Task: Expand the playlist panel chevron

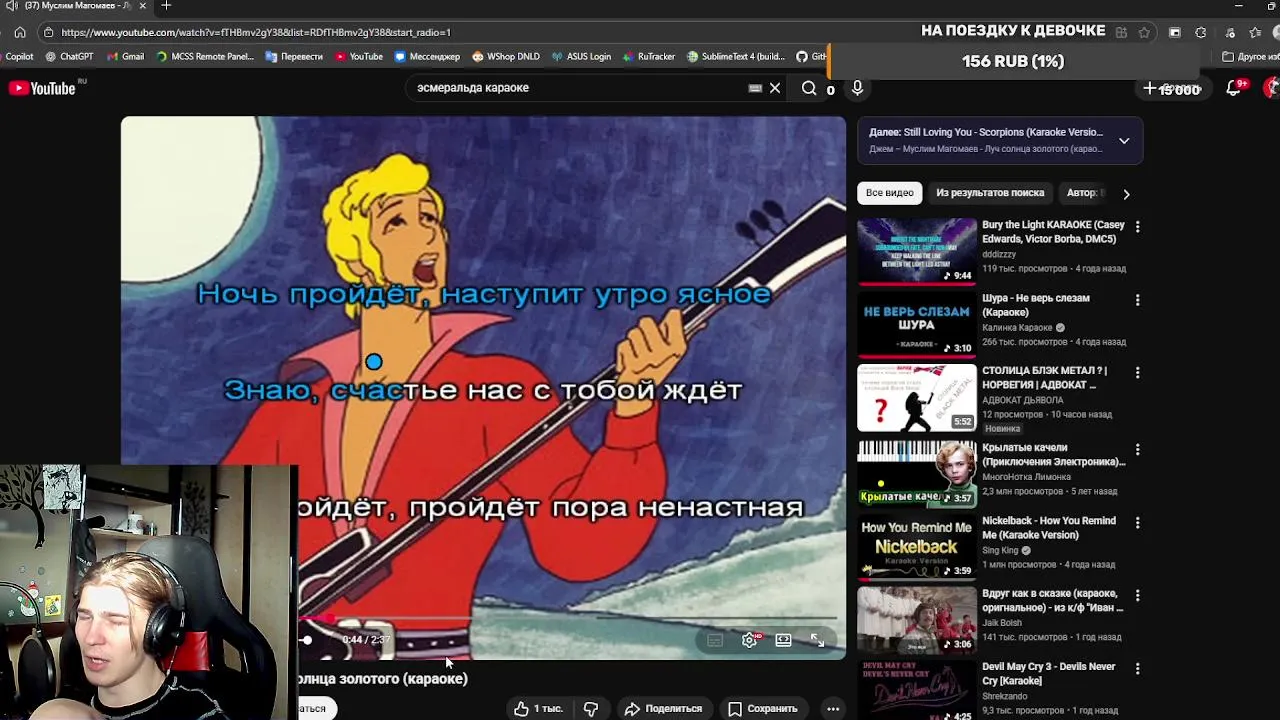Action: 1124,141
